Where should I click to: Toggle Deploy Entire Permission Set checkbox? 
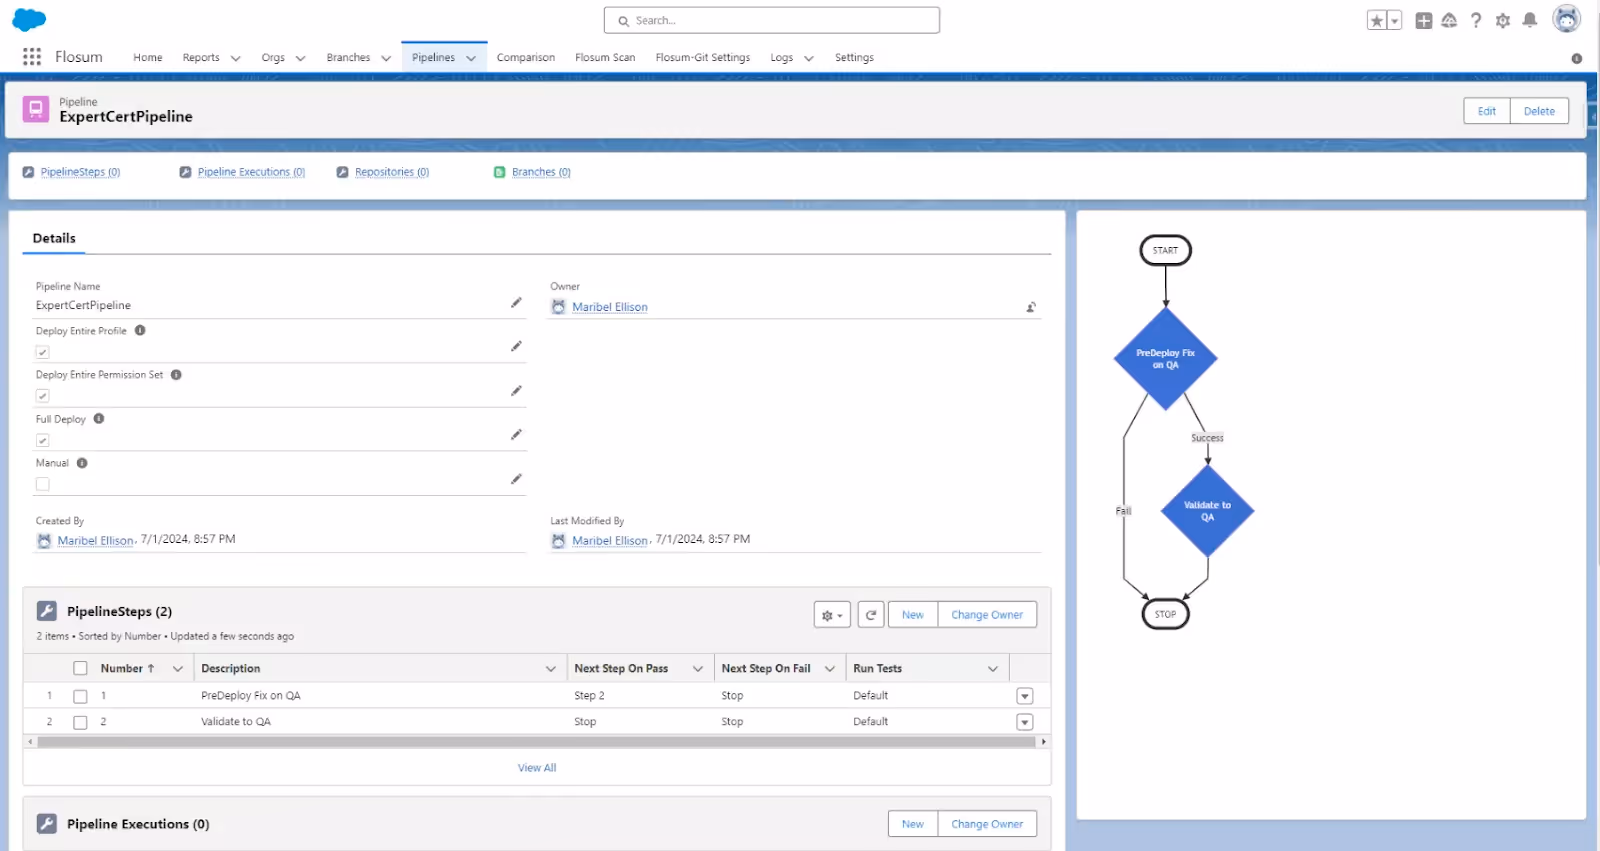(x=42, y=396)
